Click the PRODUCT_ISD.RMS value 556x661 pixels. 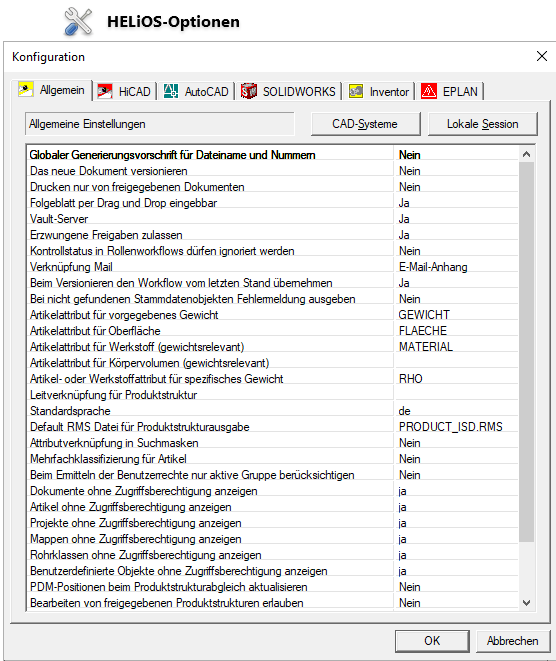click(451, 427)
